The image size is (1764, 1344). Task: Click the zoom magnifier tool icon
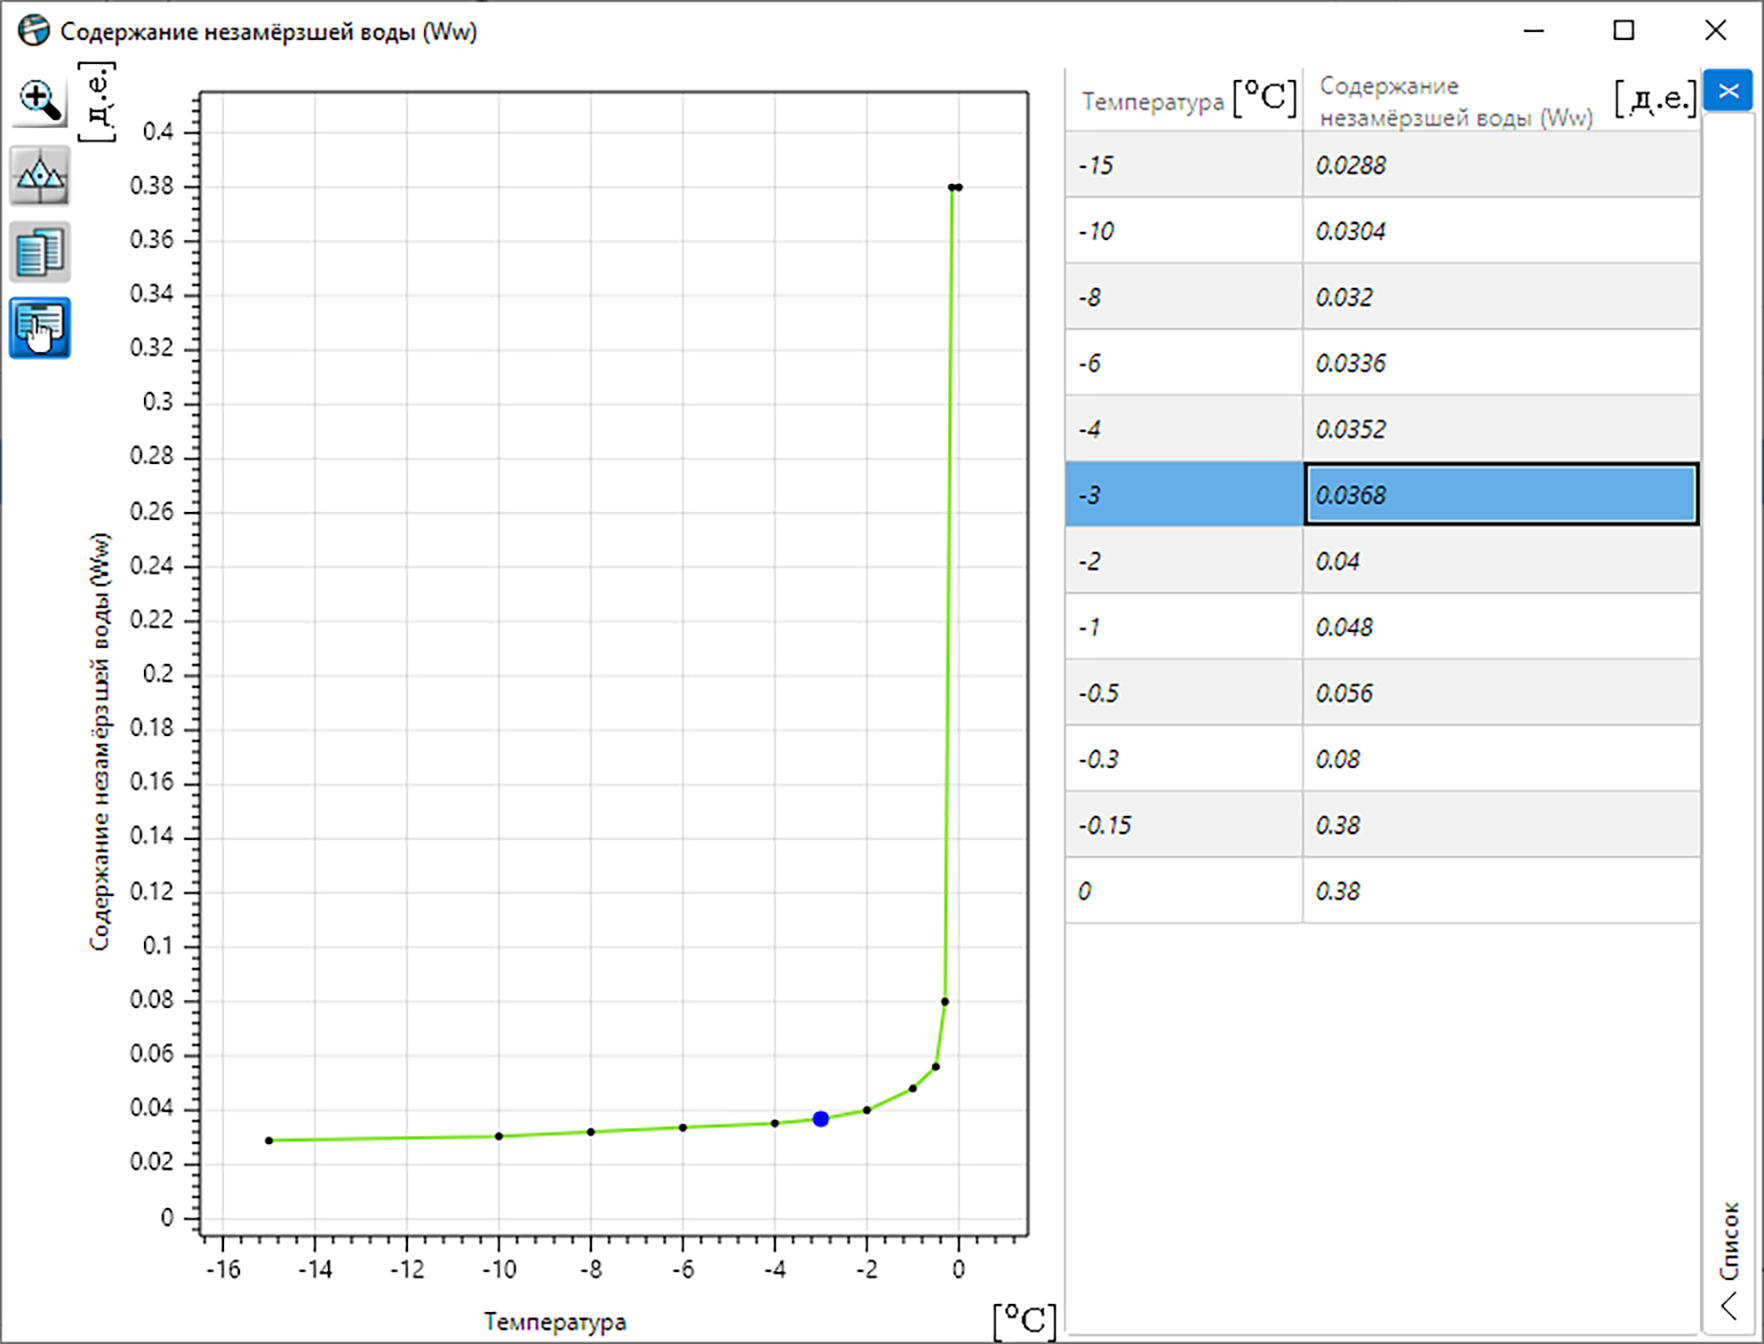40,100
